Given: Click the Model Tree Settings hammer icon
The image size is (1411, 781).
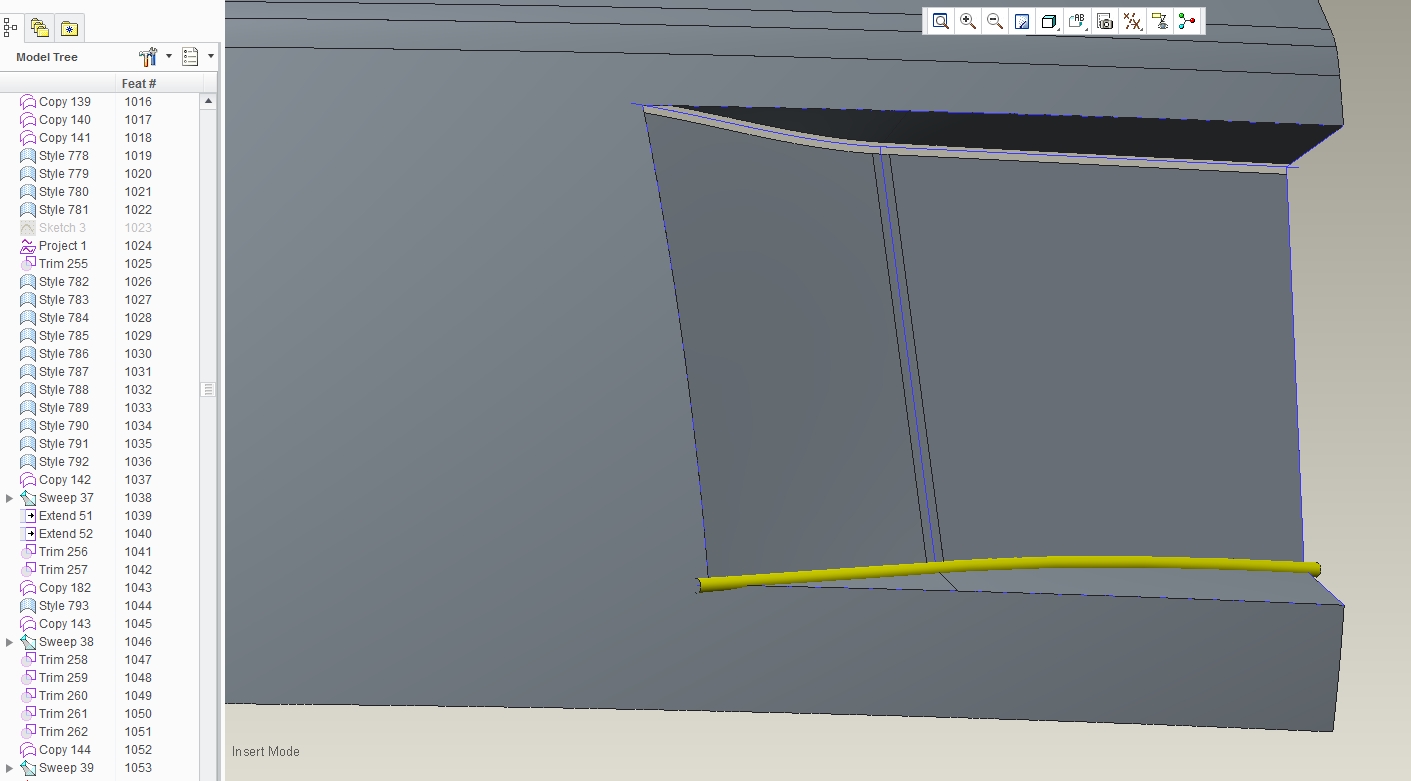Looking at the screenshot, I should click(x=149, y=57).
